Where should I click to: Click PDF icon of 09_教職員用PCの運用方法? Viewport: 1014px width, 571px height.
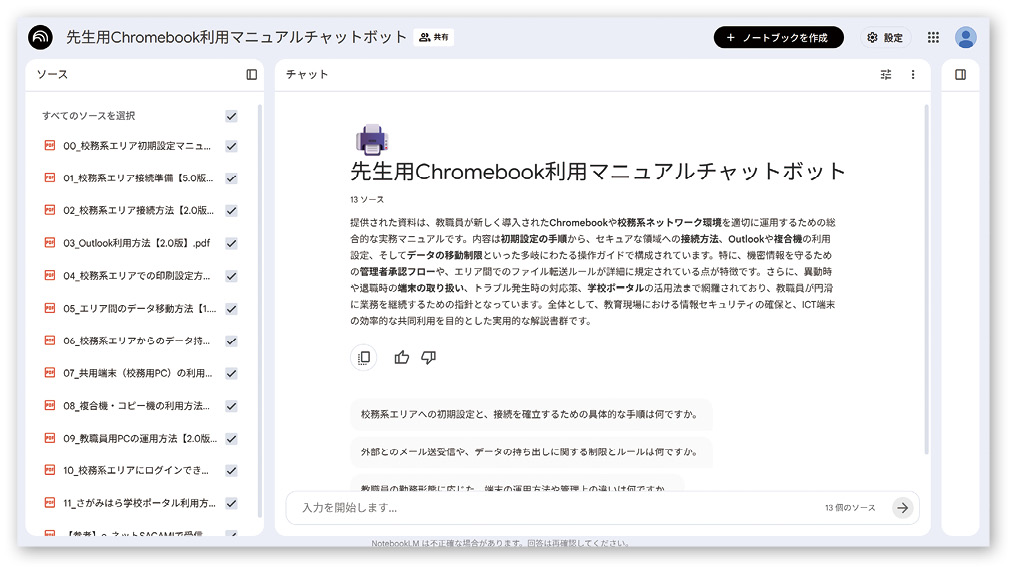[50, 438]
